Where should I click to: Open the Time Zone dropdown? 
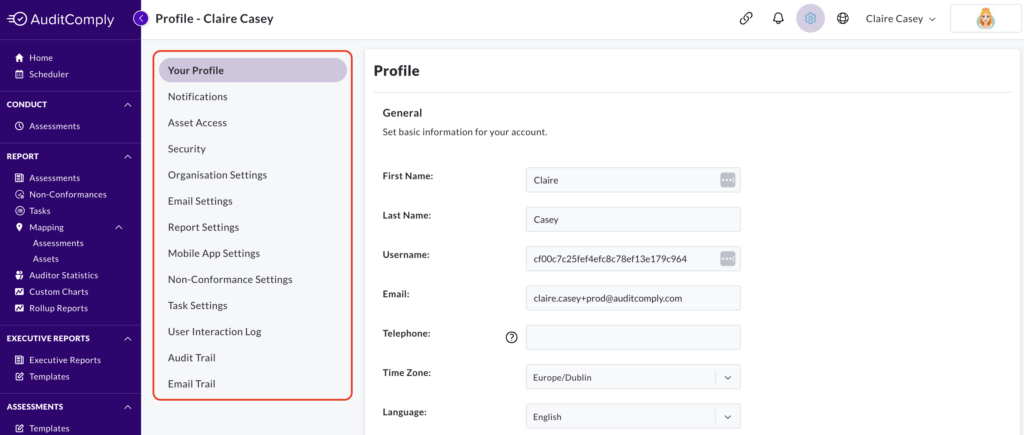click(633, 377)
